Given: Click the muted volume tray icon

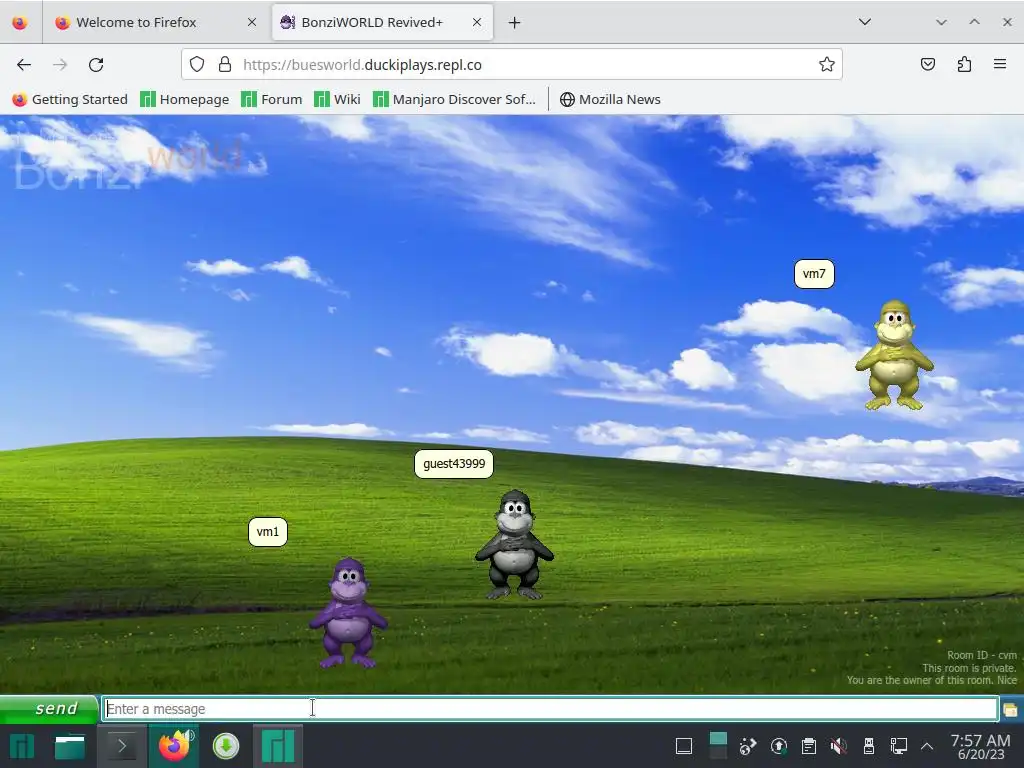Looking at the screenshot, I should 839,746.
